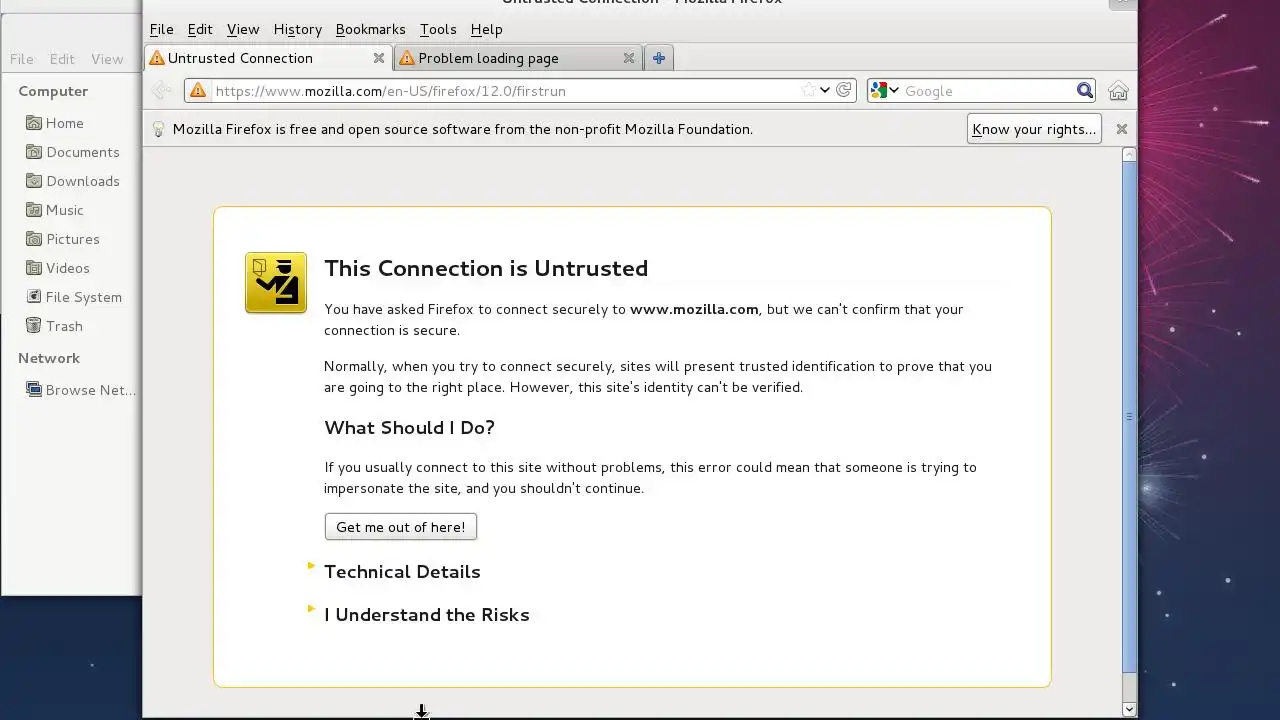Open file manager View menu
1280x720 pixels.
107,59
